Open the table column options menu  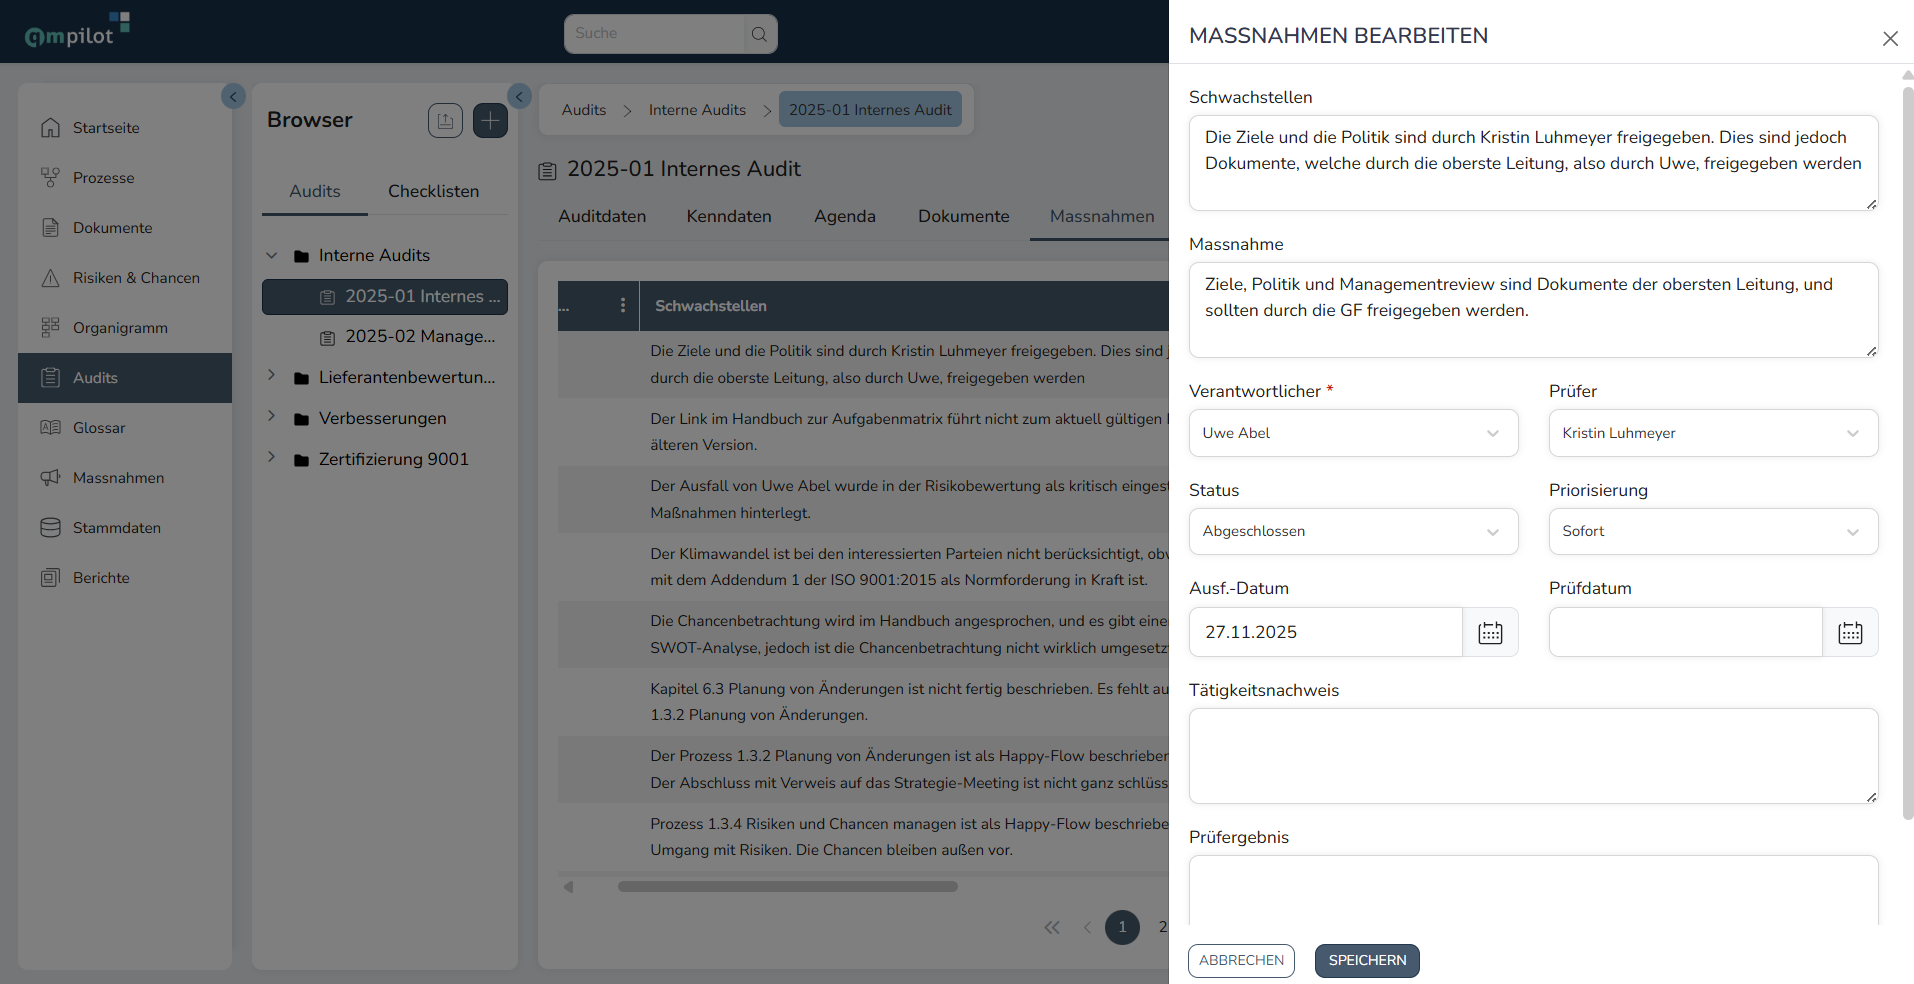tap(623, 305)
